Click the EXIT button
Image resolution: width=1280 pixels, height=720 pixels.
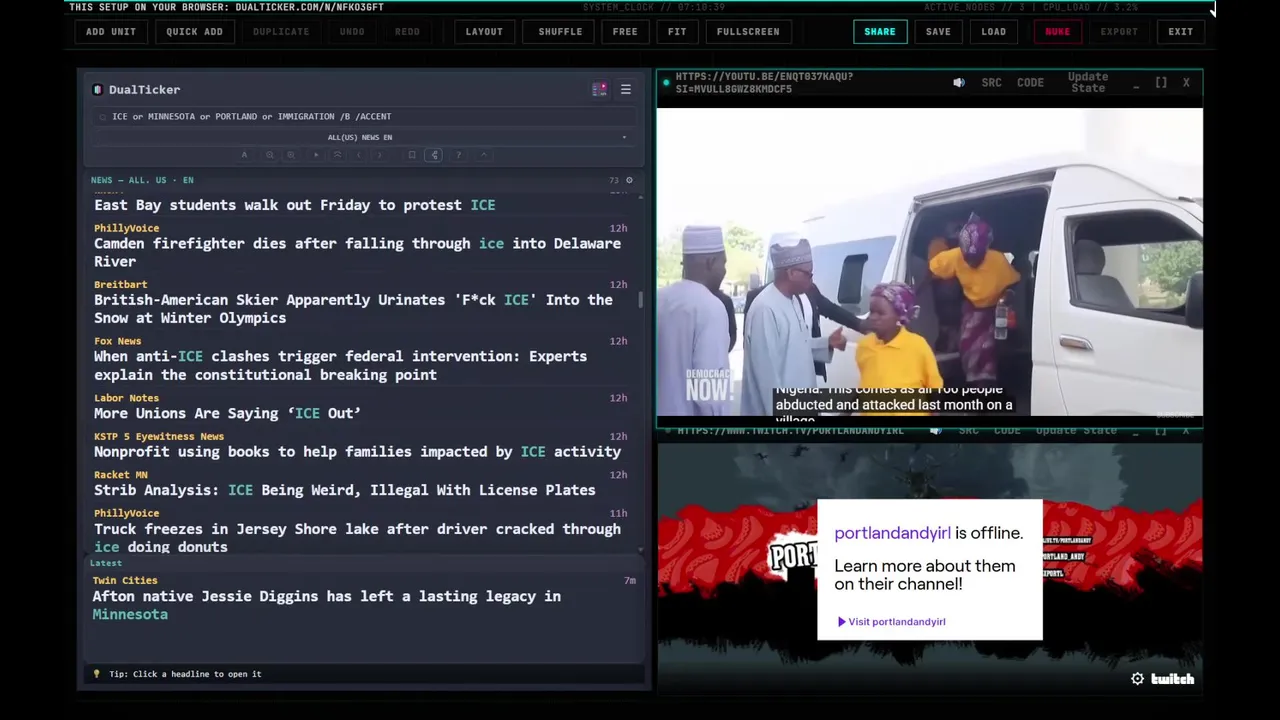click(1180, 31)
